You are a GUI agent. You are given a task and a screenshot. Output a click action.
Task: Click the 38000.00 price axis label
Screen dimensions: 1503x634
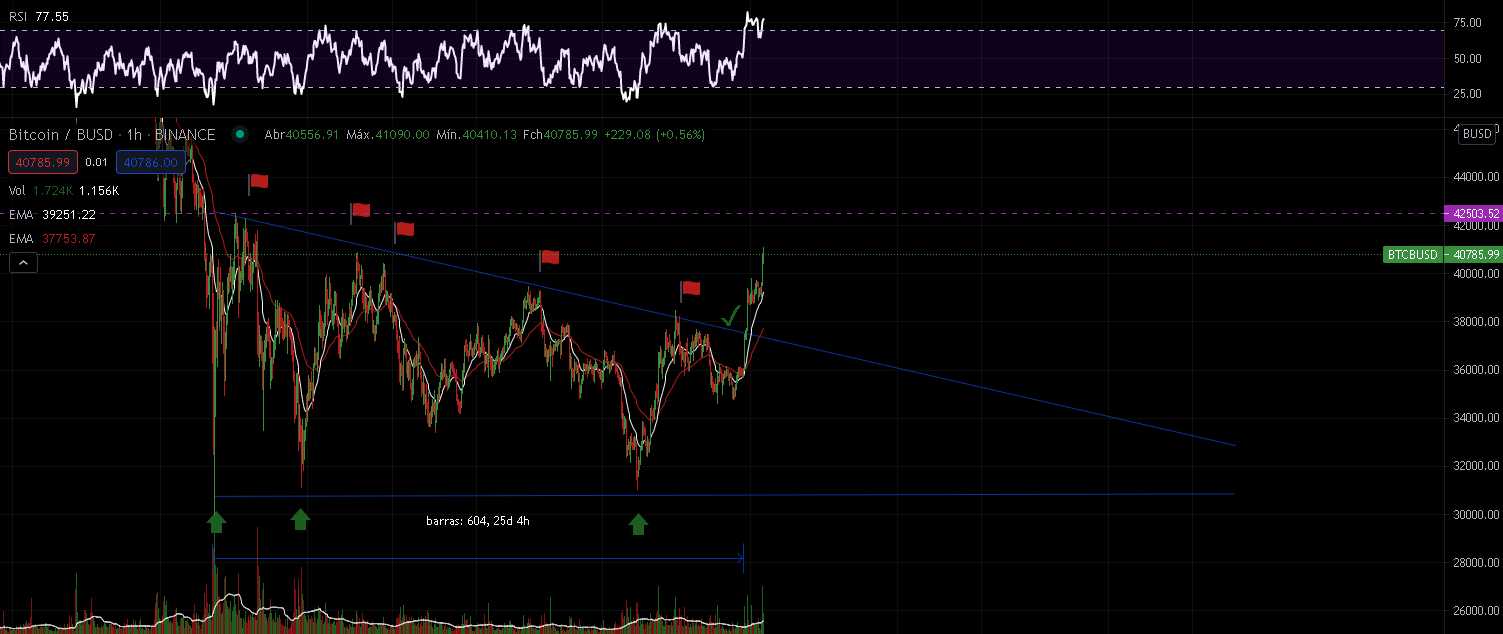click(x=1474, y=322)
